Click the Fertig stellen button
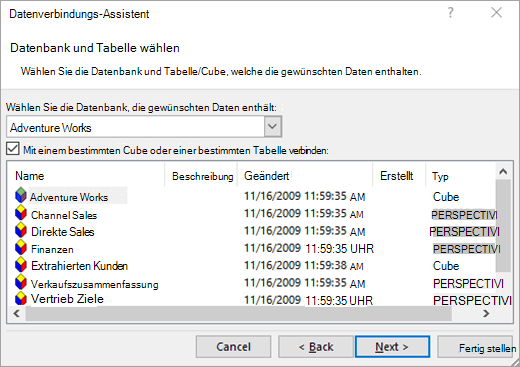Screen dimensions: 520x367 click(475, 347)
